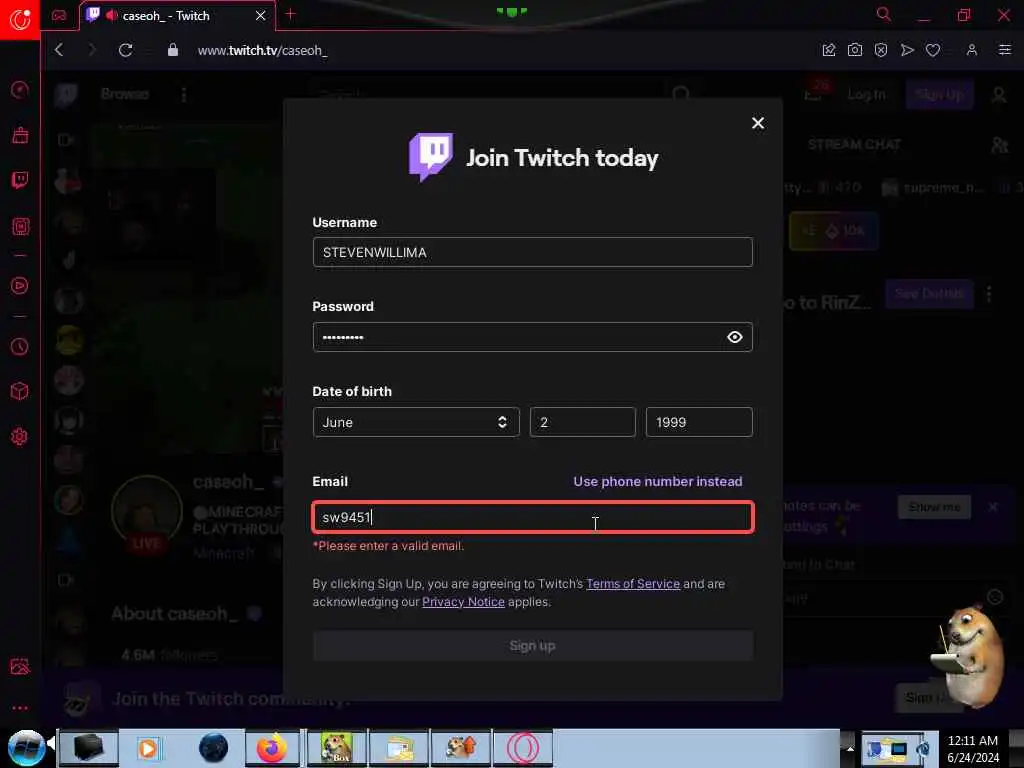Open the Easy Setup sliders menu
The height and width of the screenshot is (768, 1024).
pyautogui.click(x=1005, y=50)
